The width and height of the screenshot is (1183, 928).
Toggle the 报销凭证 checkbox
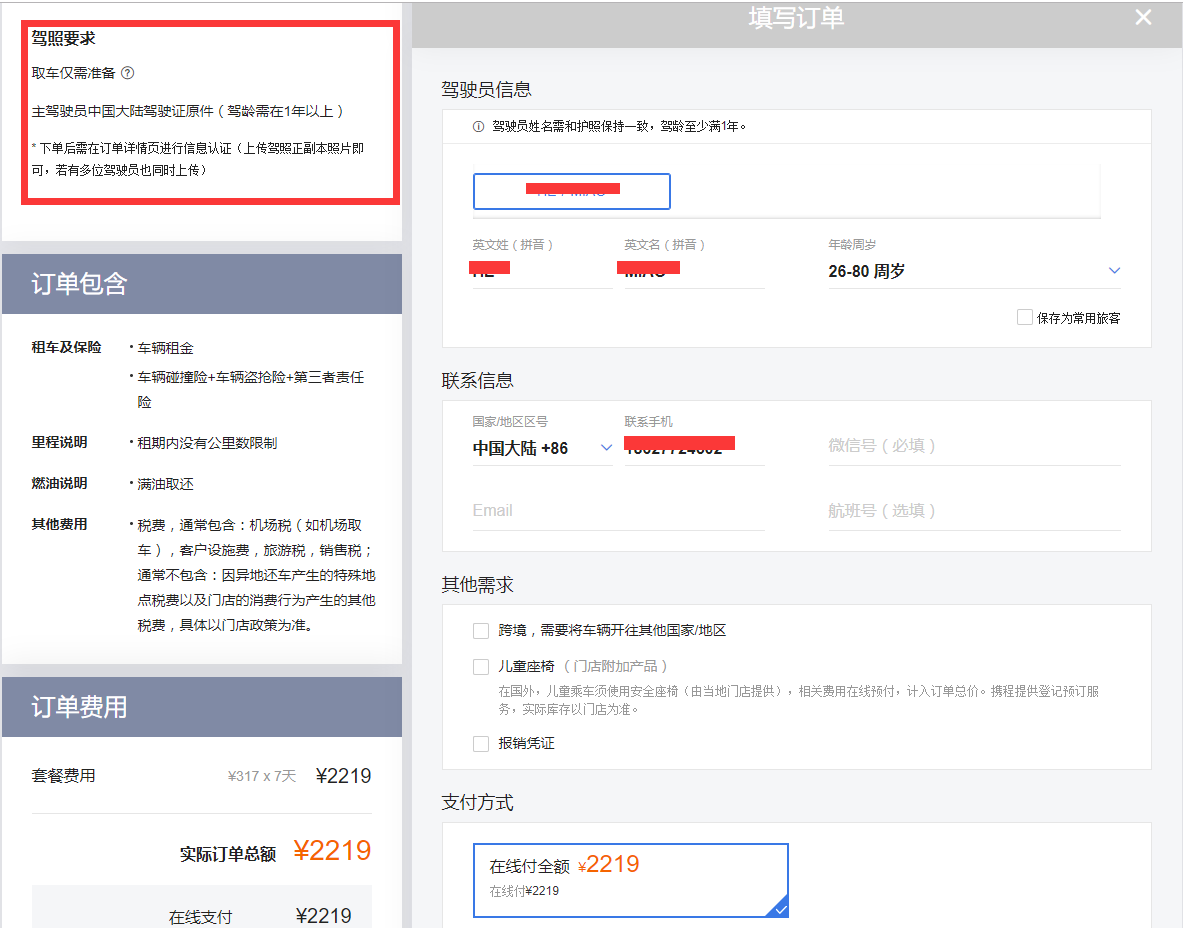[481, 744]
